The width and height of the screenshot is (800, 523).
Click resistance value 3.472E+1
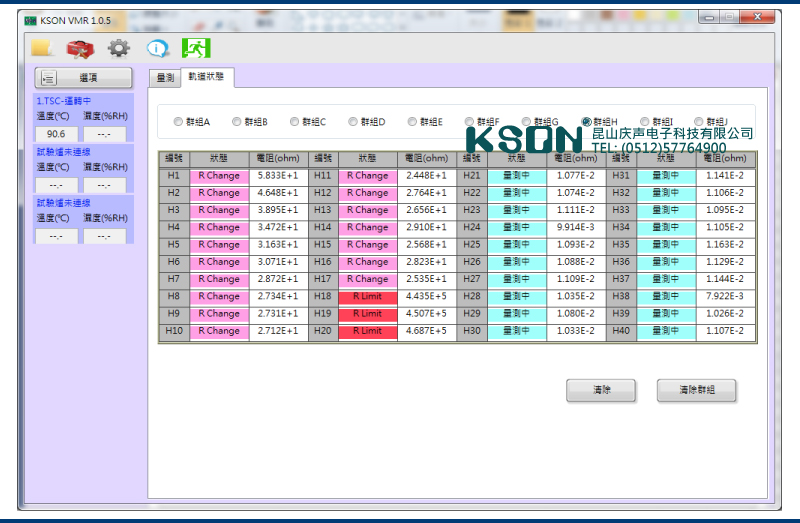point(279,228)
